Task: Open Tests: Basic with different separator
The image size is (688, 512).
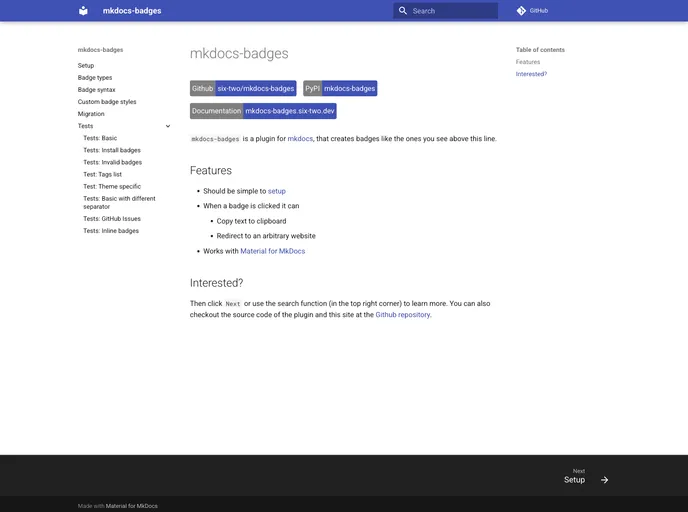Action: click(x=119, y=202)
